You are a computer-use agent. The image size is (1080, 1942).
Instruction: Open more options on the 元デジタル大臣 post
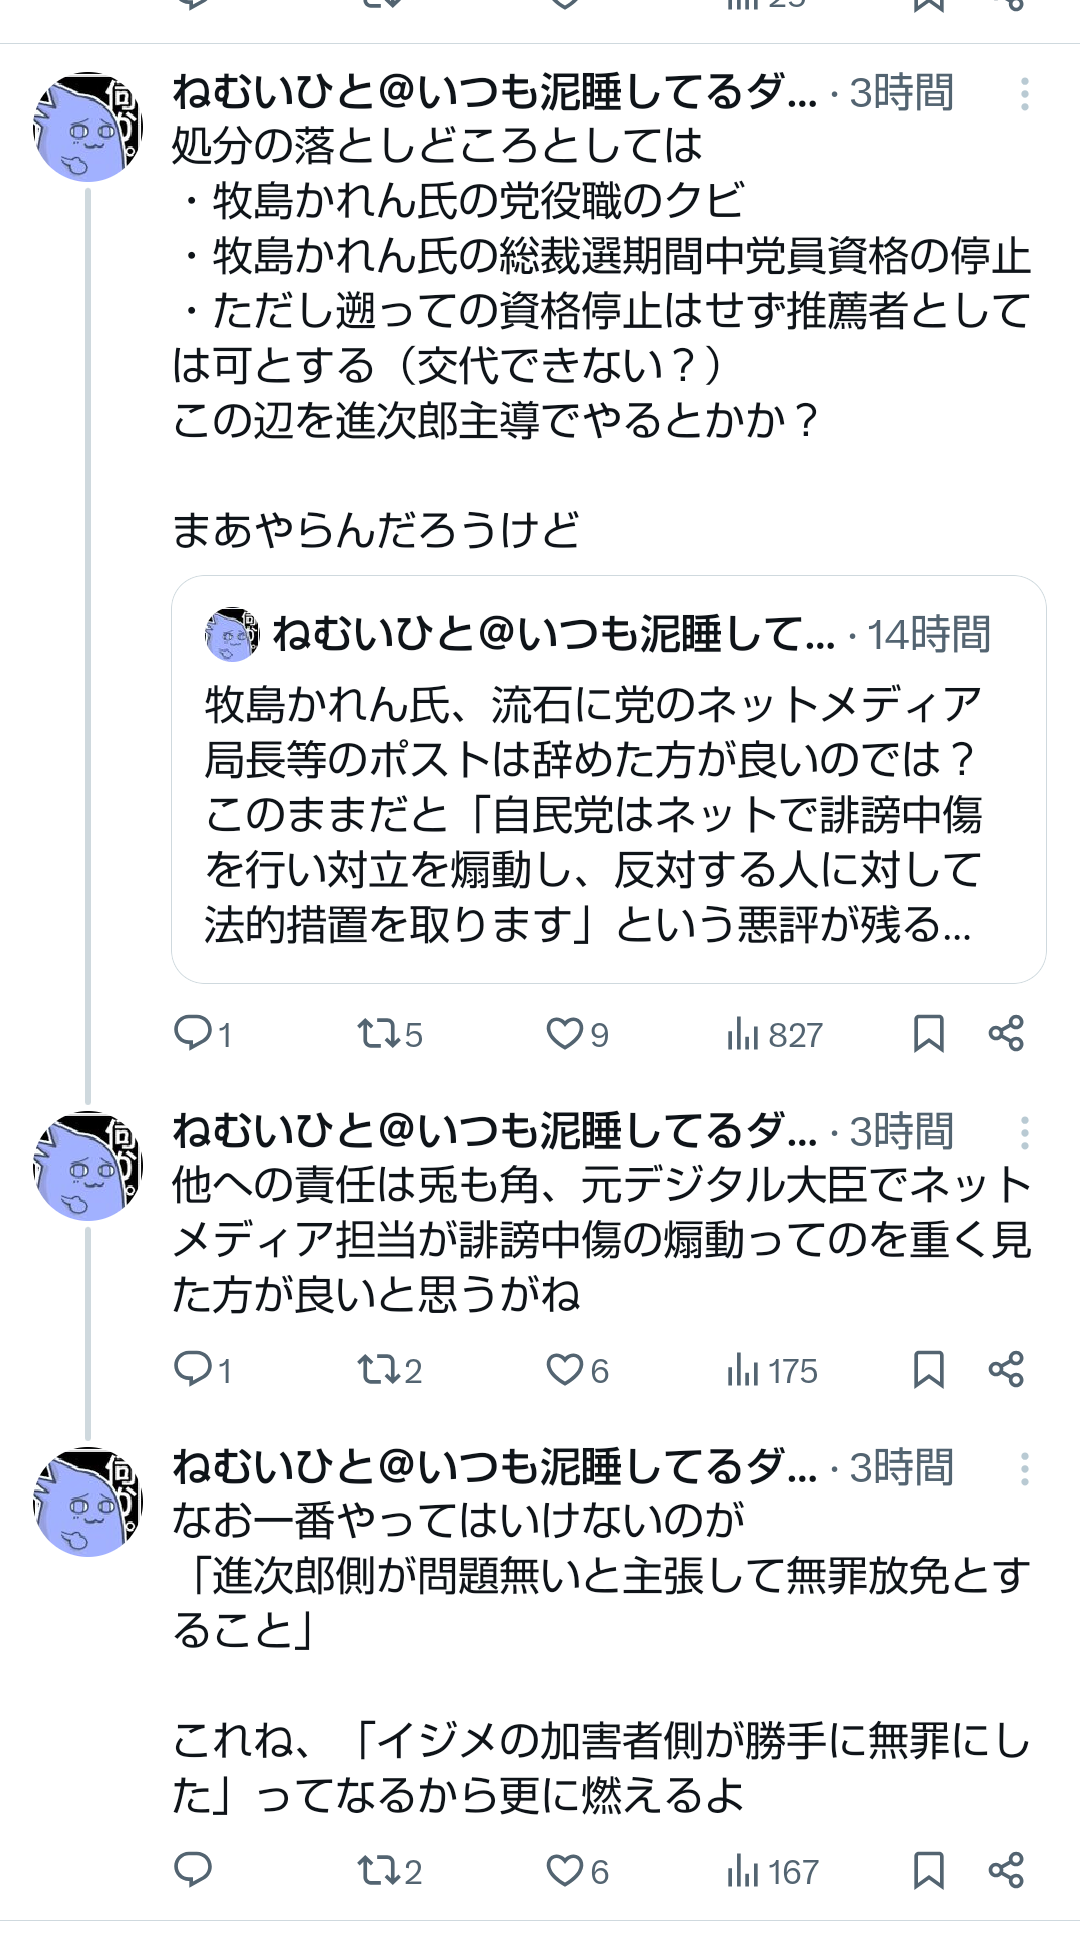click(x=1025, y=1133)
